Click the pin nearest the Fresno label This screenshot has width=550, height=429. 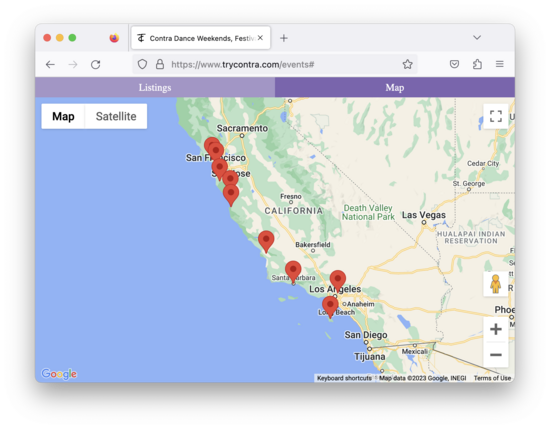click(x=231, y=195)
